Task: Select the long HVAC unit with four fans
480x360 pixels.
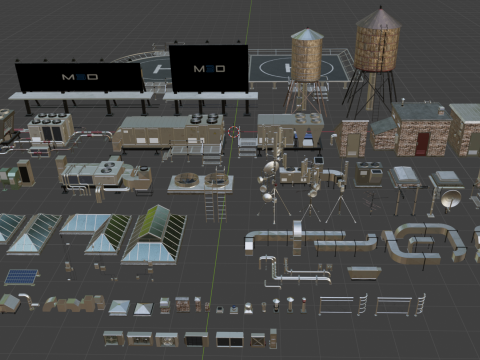Action: (170, 133)
